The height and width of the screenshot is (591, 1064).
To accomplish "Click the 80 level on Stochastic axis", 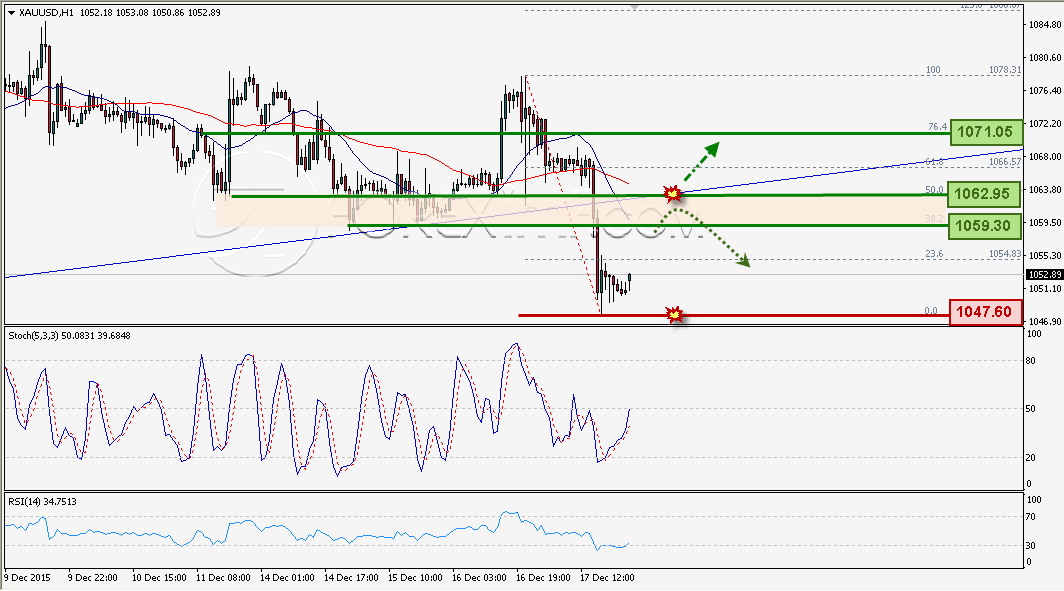I will 1031,360.
